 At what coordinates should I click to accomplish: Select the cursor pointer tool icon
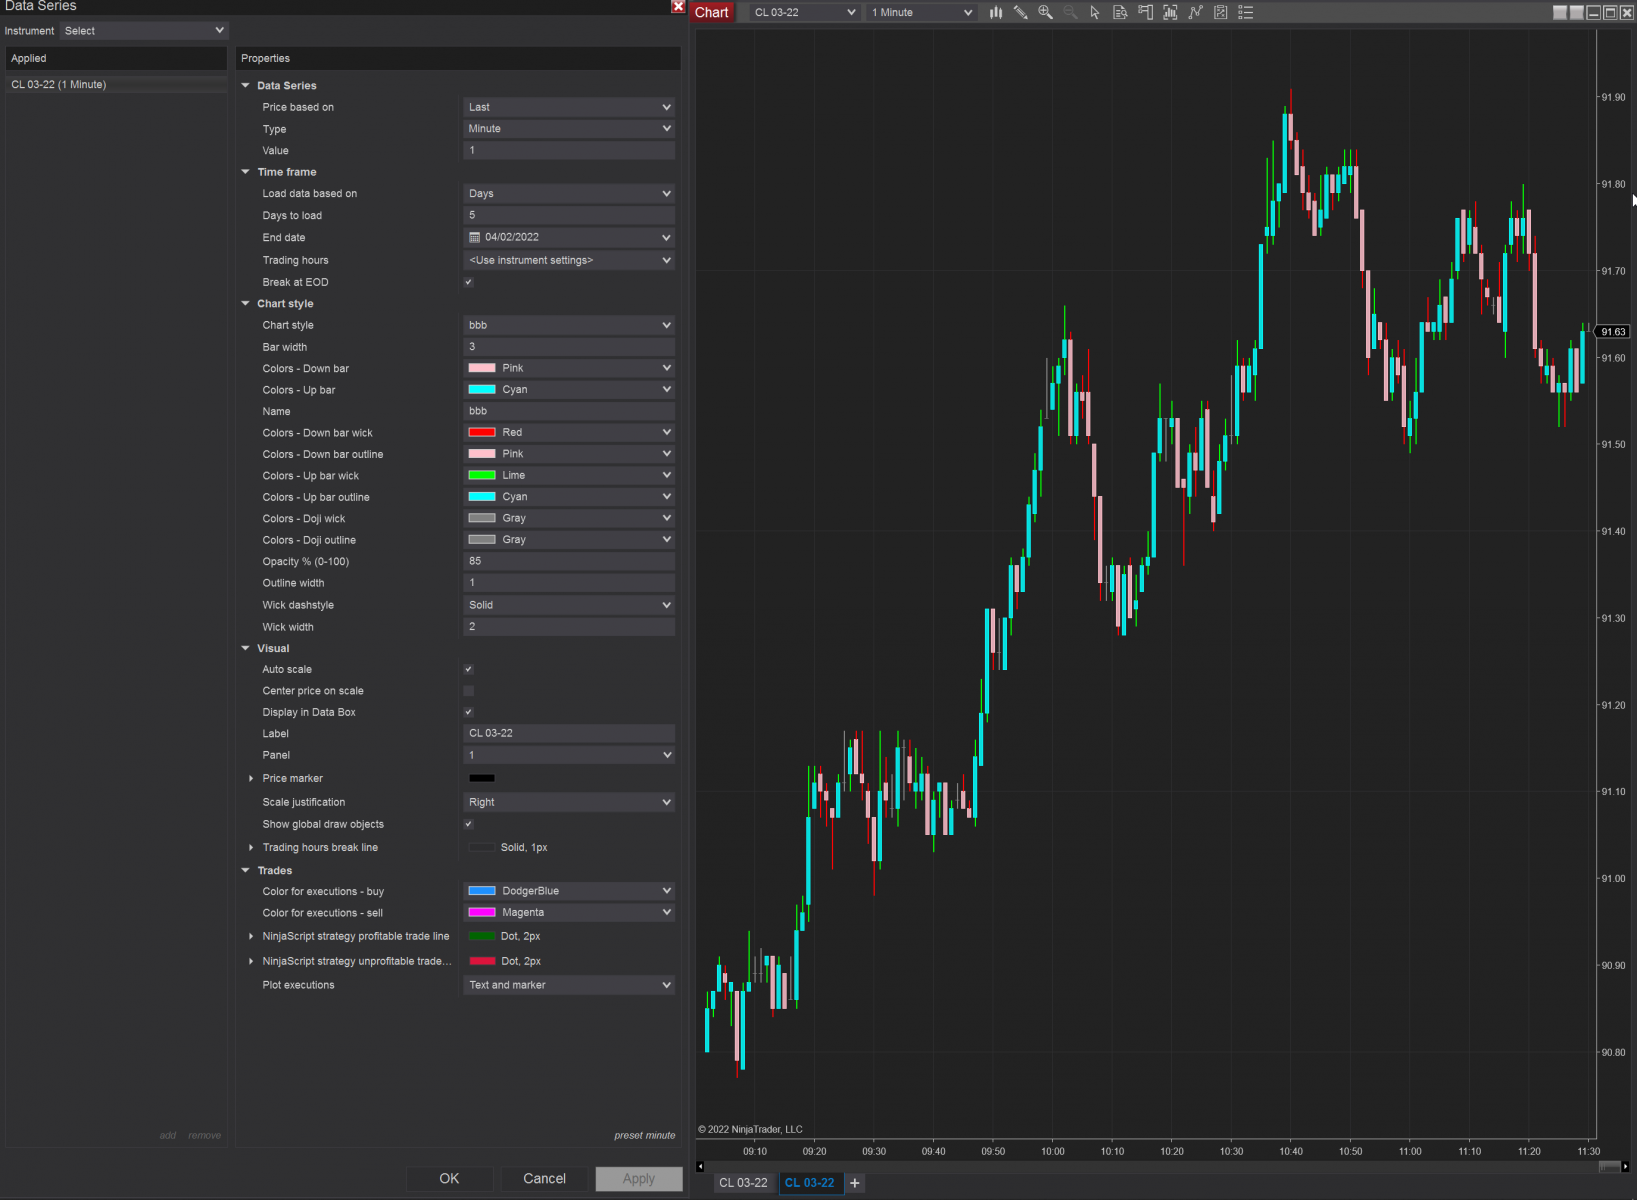point(1095,13)
